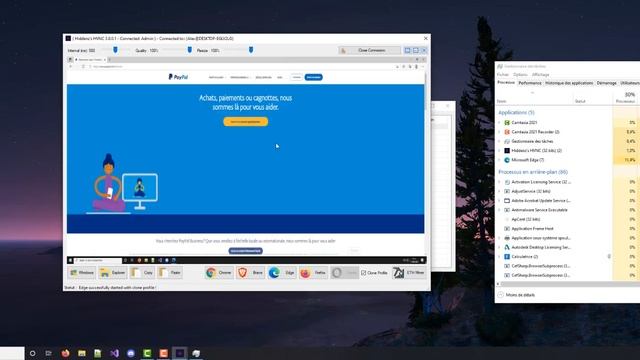Click the Applications (5) group heading
The height and width of the screenshot is (360, 640).
(516, 112)
